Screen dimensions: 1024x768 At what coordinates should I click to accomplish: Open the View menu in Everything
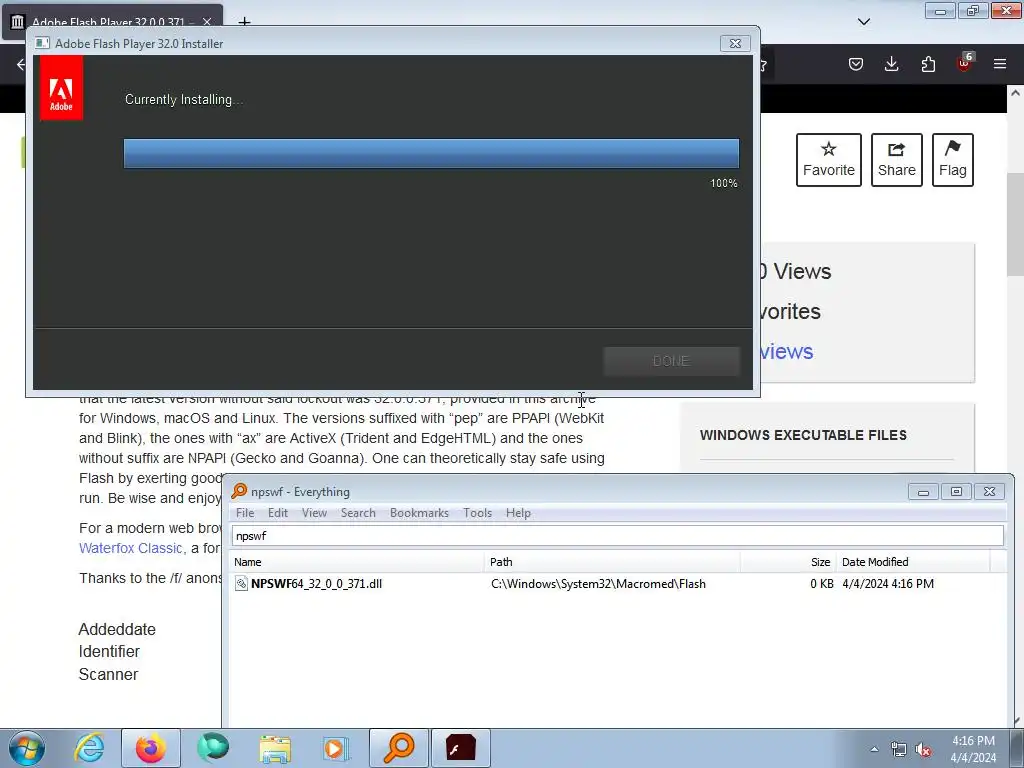click(314, 513)
